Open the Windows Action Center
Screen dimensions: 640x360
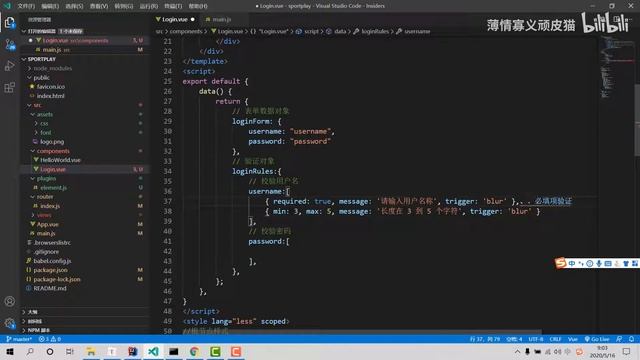pyautogui.click(x=627, y=351)
